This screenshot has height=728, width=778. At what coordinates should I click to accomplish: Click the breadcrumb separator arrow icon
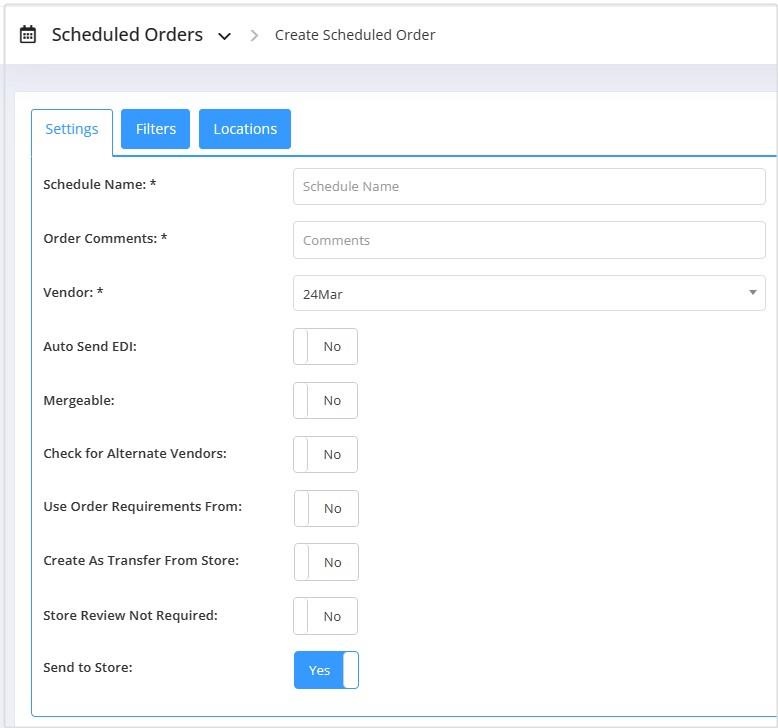tap(254, 35)
